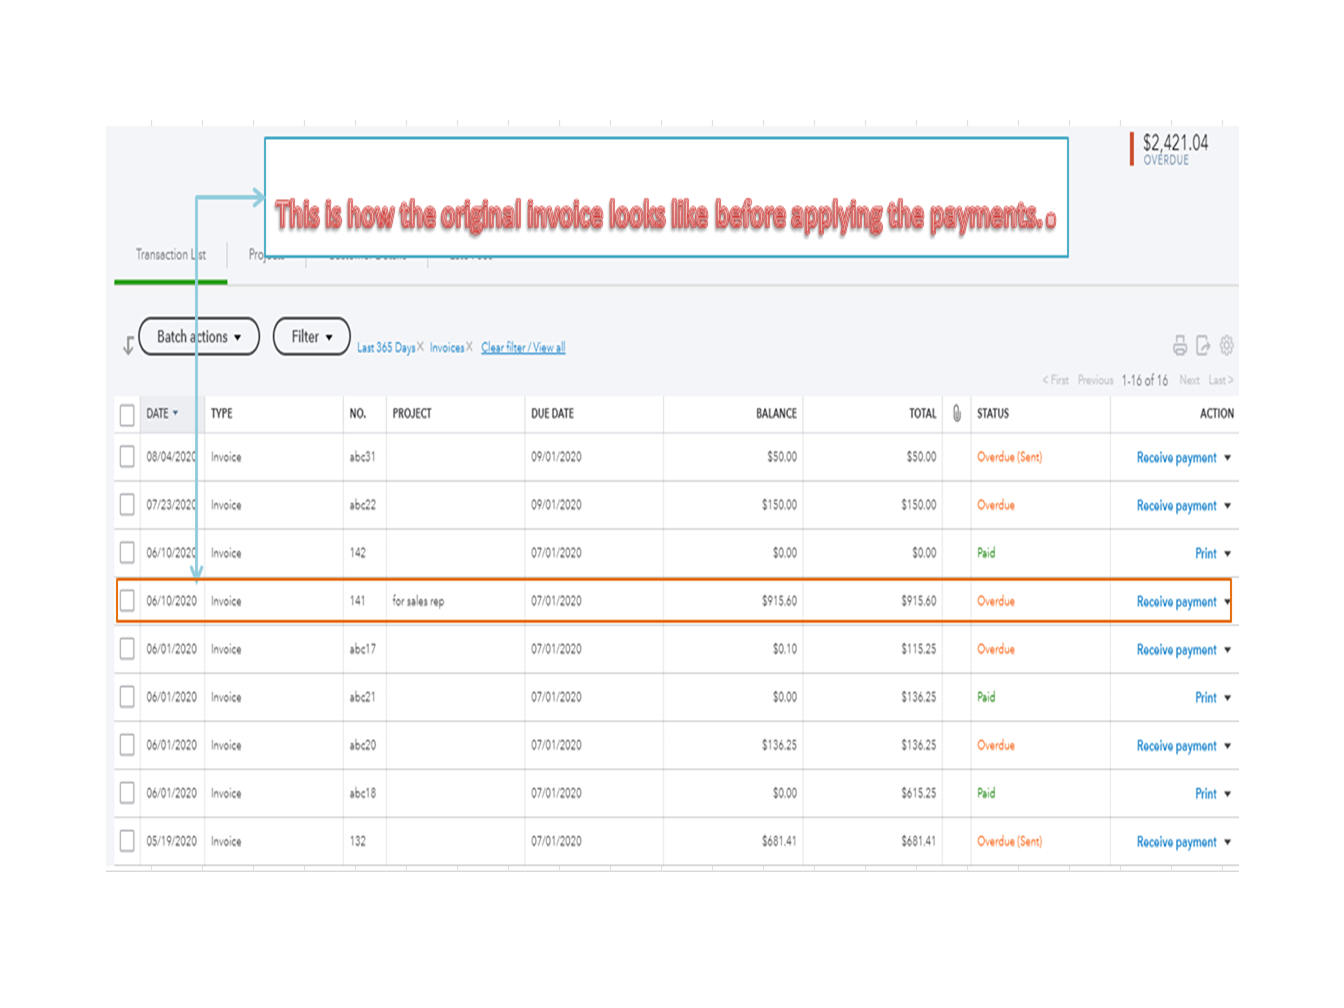The image size is (1344, 1008).
Task: Switch to the Projects tab
Action: (x=266, y=255)
